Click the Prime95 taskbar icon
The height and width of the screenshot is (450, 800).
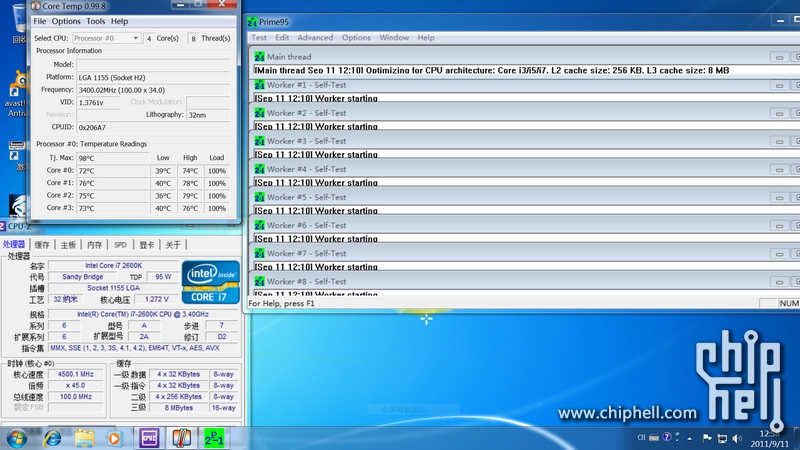coord(213,437)
